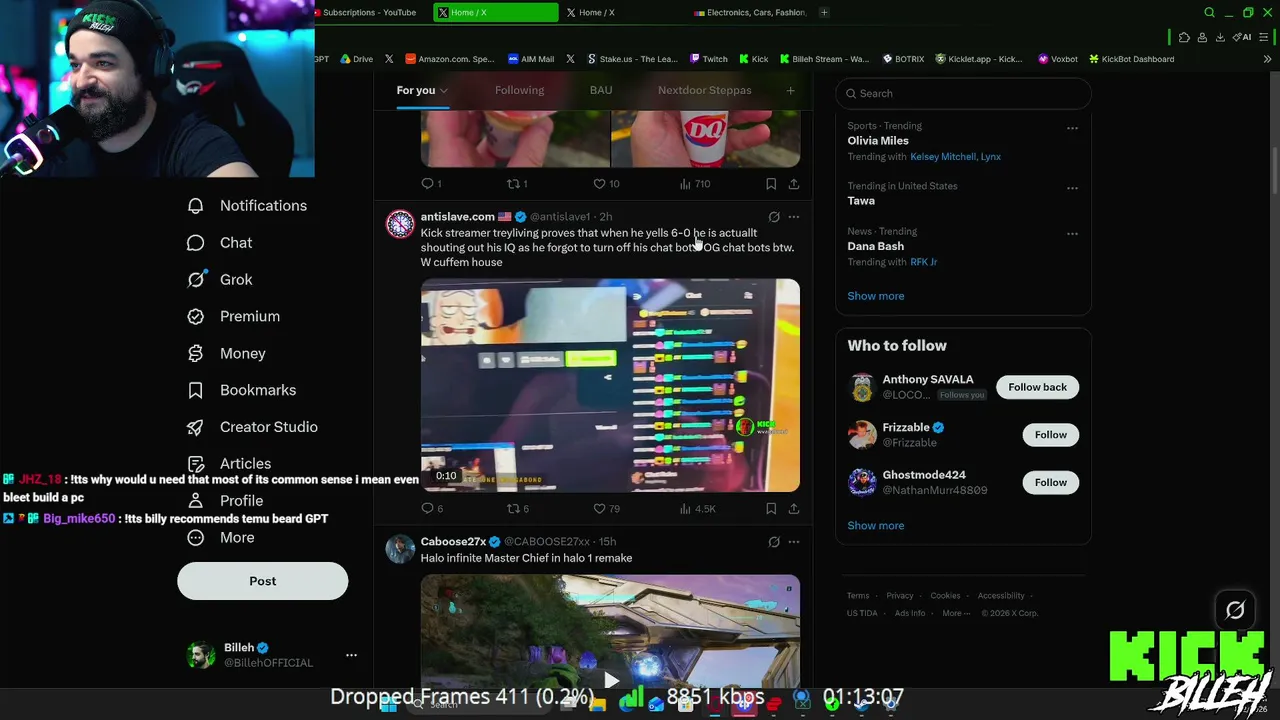Open the Twitch bookmark
Image resolution: width=1280 pixels, height=720 pixels.
708,59
